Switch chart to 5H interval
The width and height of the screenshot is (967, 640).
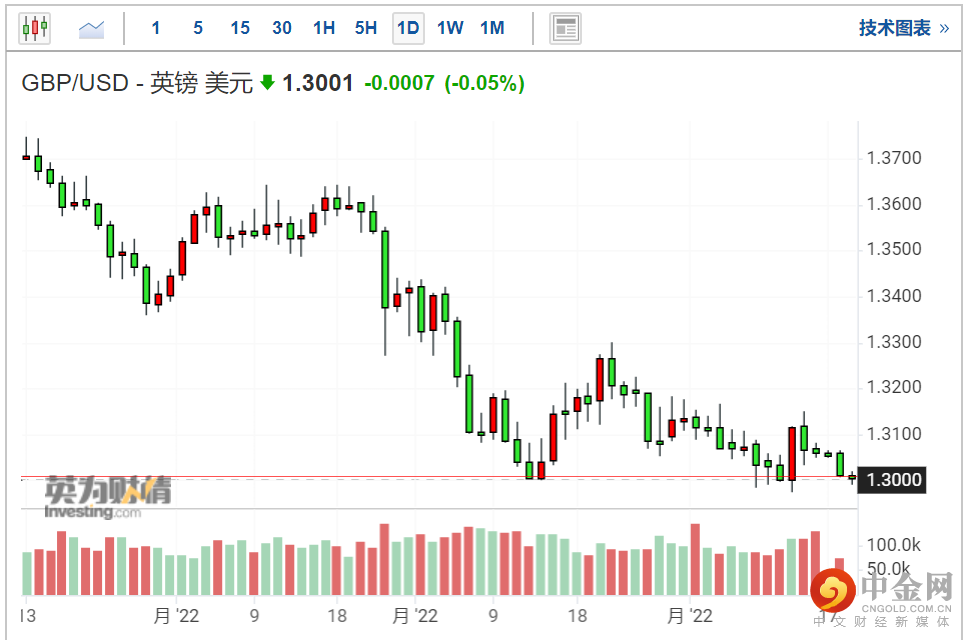[366, 28]
